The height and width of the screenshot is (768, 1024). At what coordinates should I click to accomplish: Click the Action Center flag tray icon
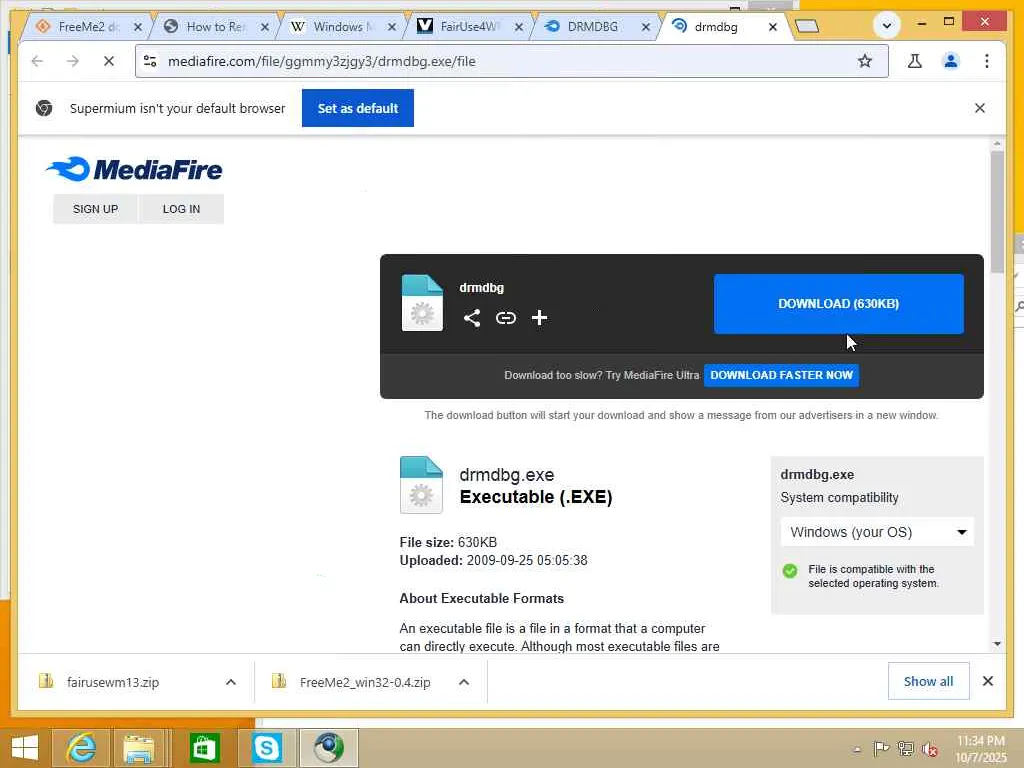(x=881, y=748)
